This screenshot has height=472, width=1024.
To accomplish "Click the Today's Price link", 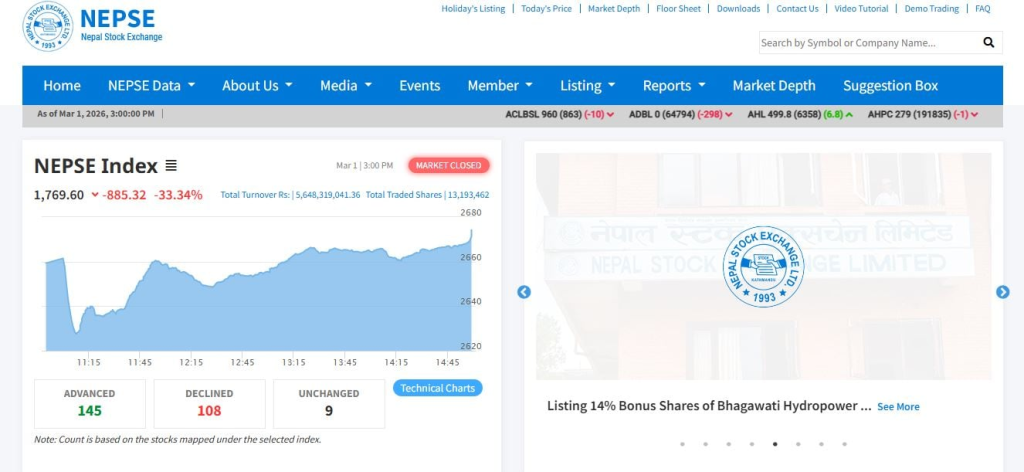I will point(547,8).
